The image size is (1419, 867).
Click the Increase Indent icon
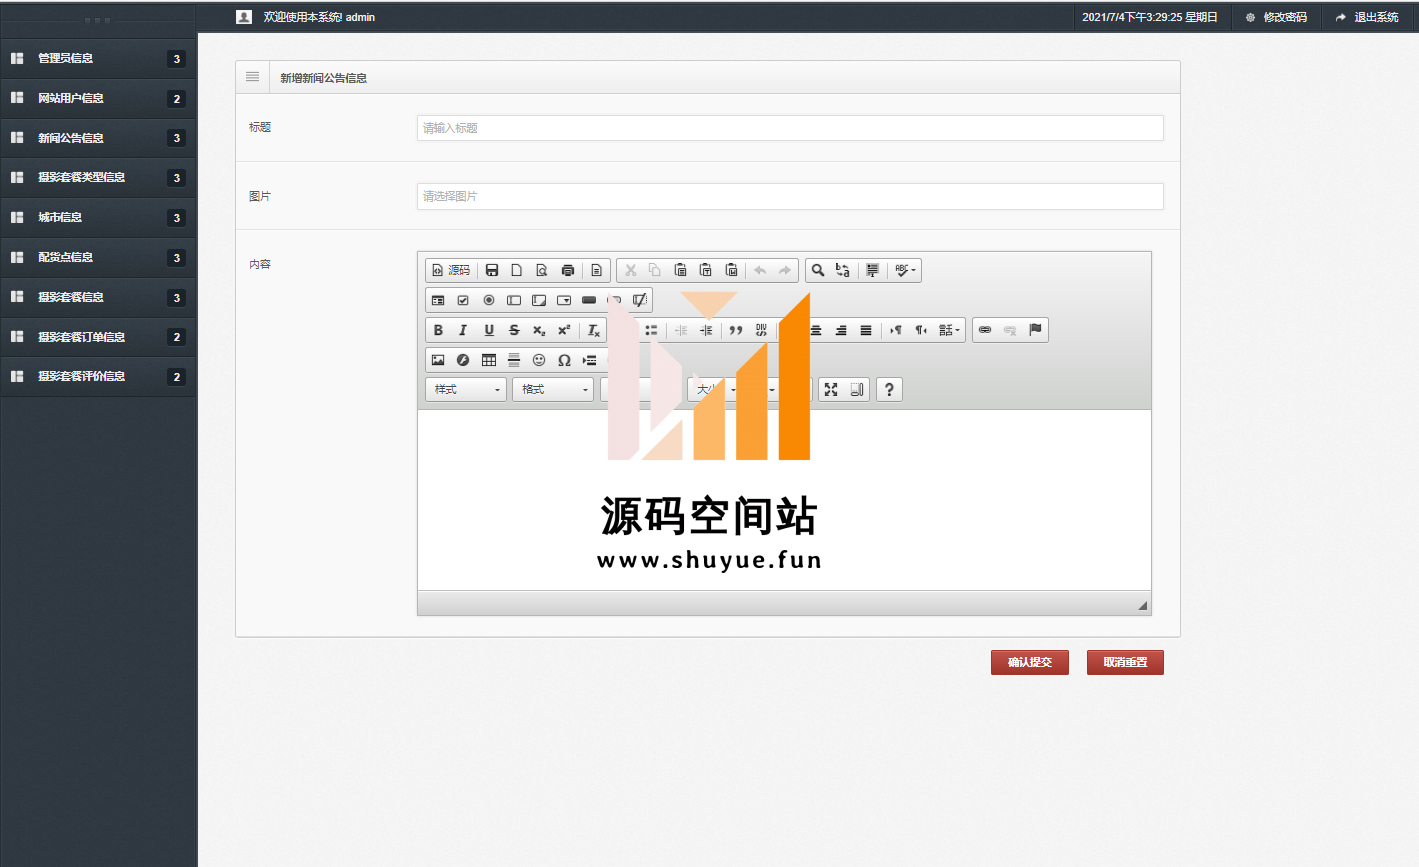click(x=706, y=330)
